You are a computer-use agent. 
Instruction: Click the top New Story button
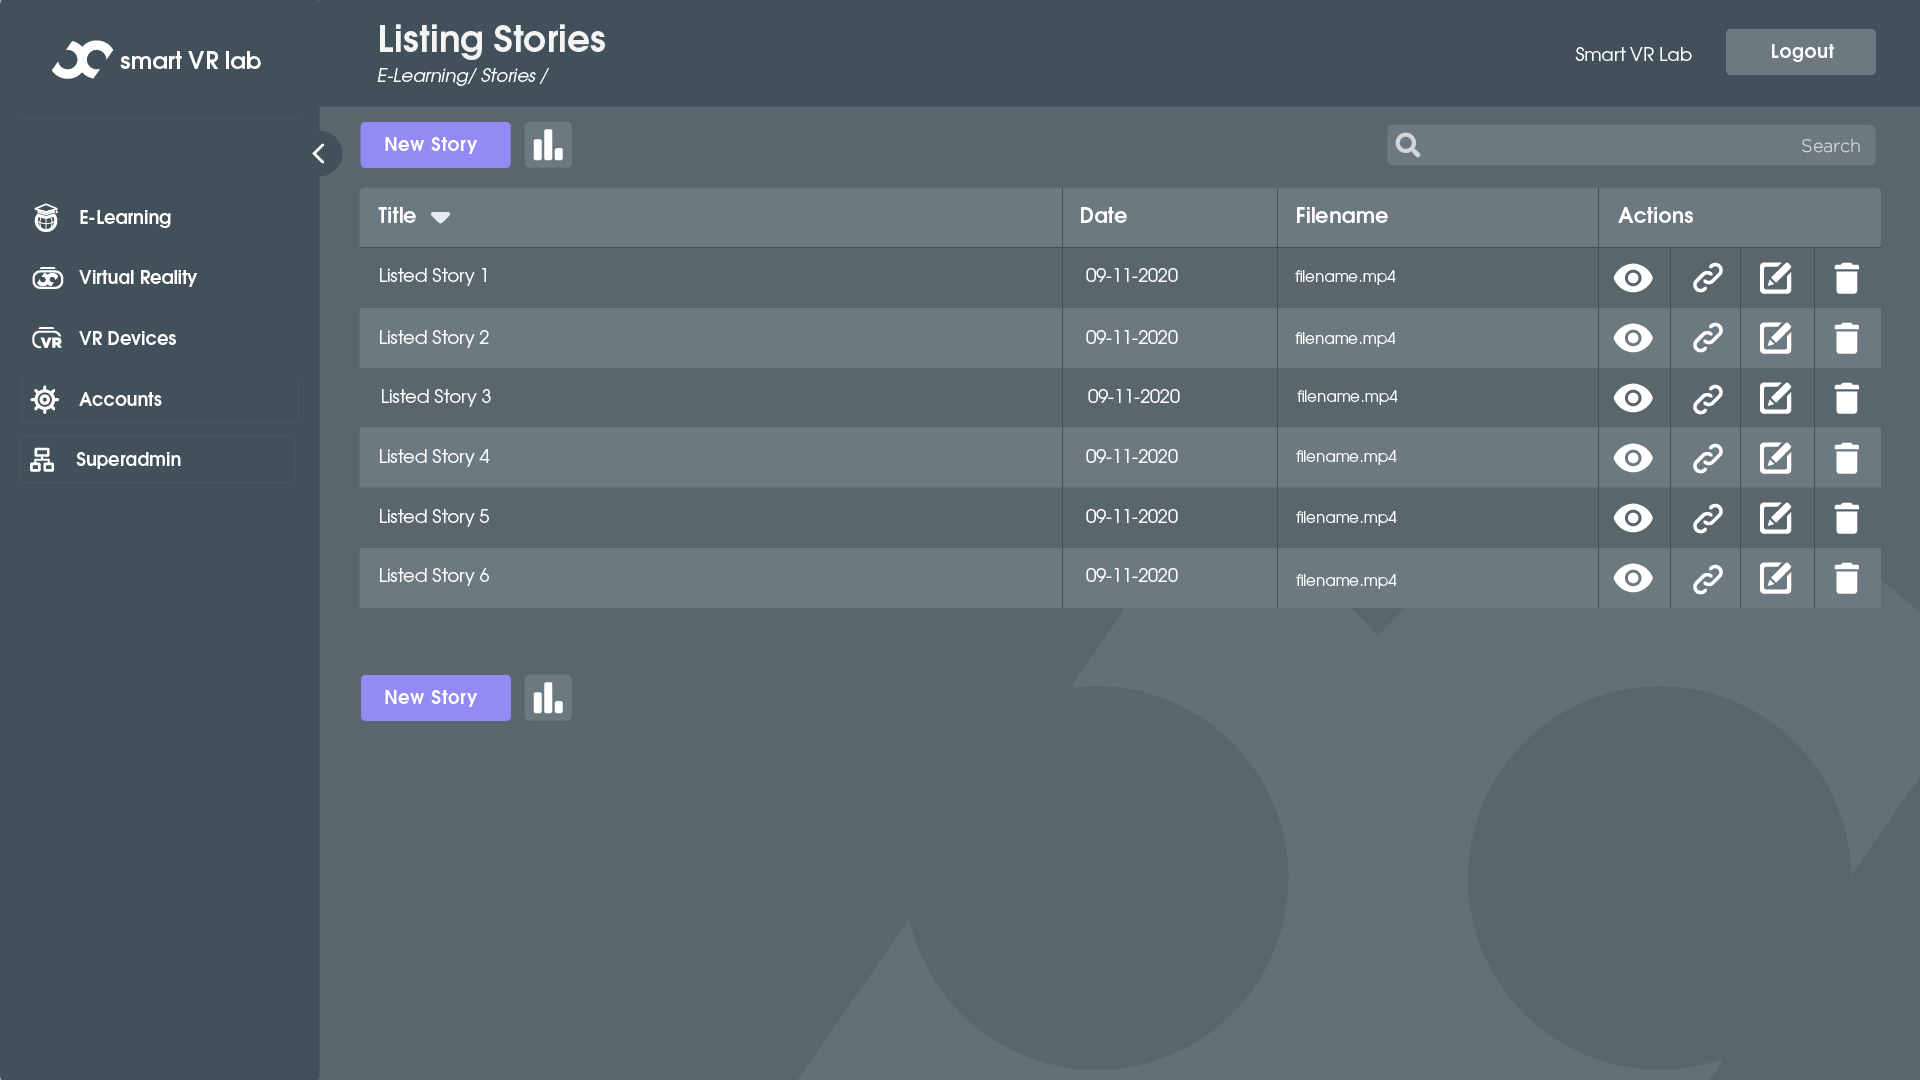point(435,145)
